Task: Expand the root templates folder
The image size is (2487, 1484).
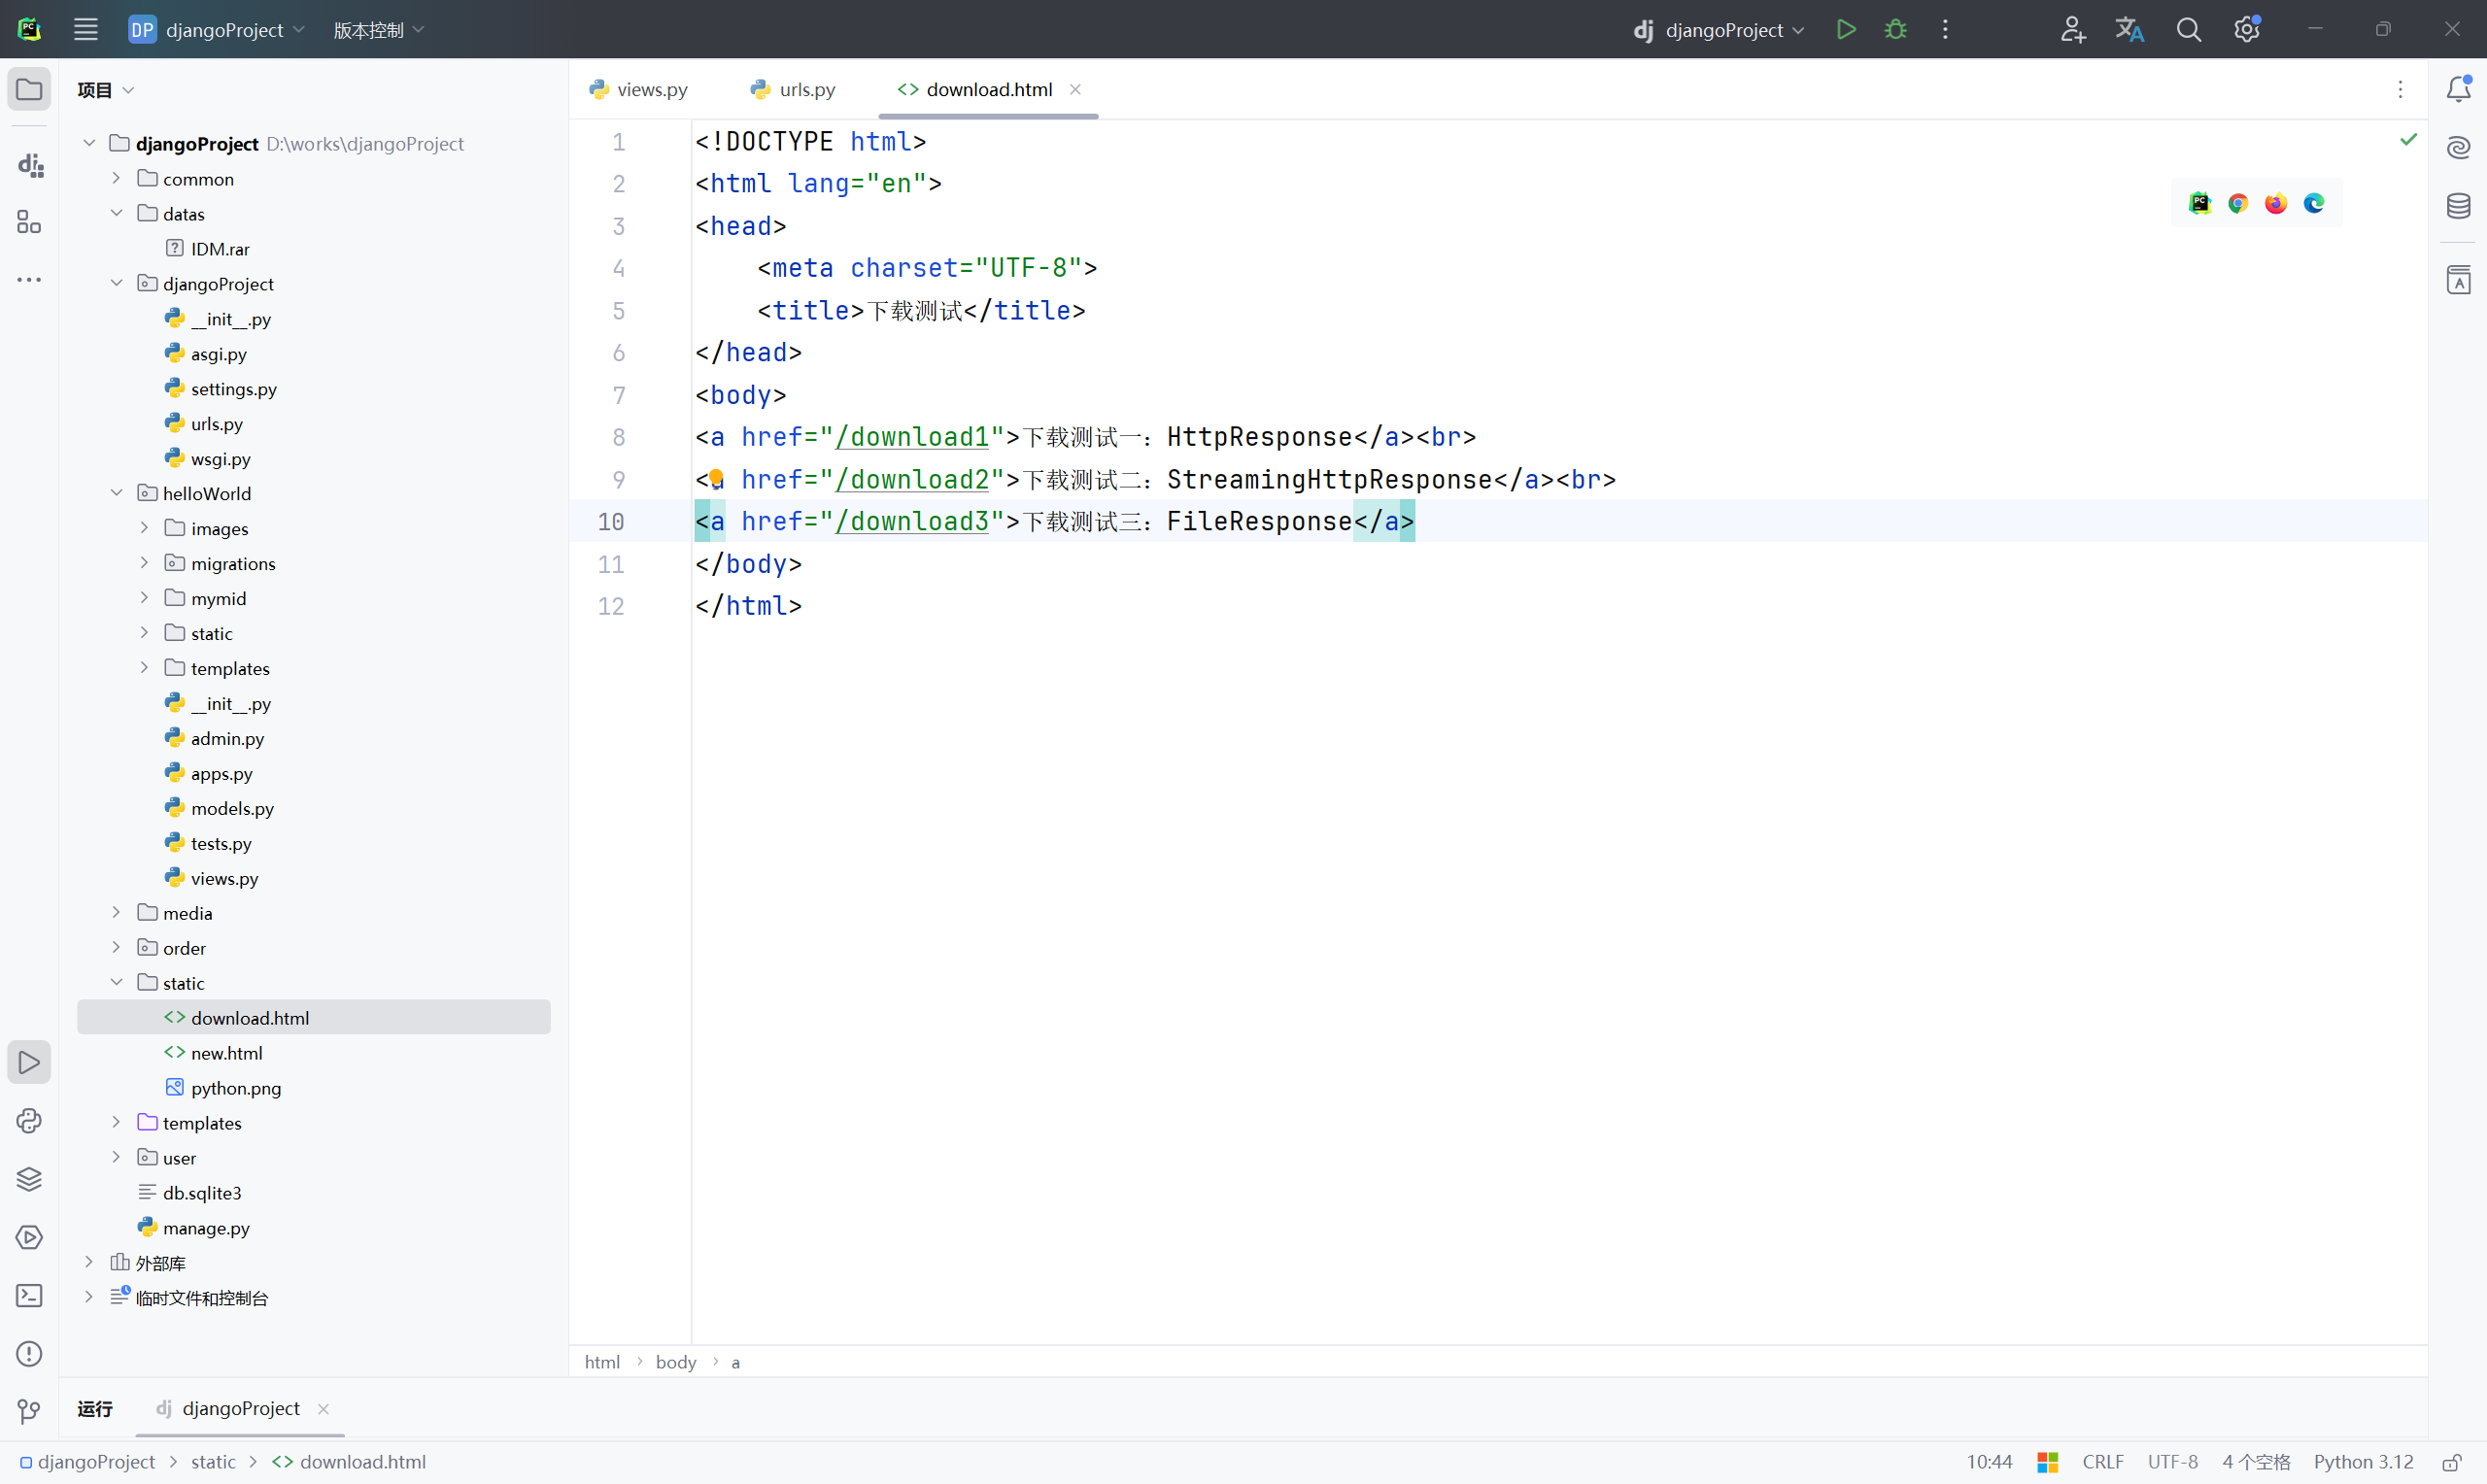Action: [x=116, y=1122]
